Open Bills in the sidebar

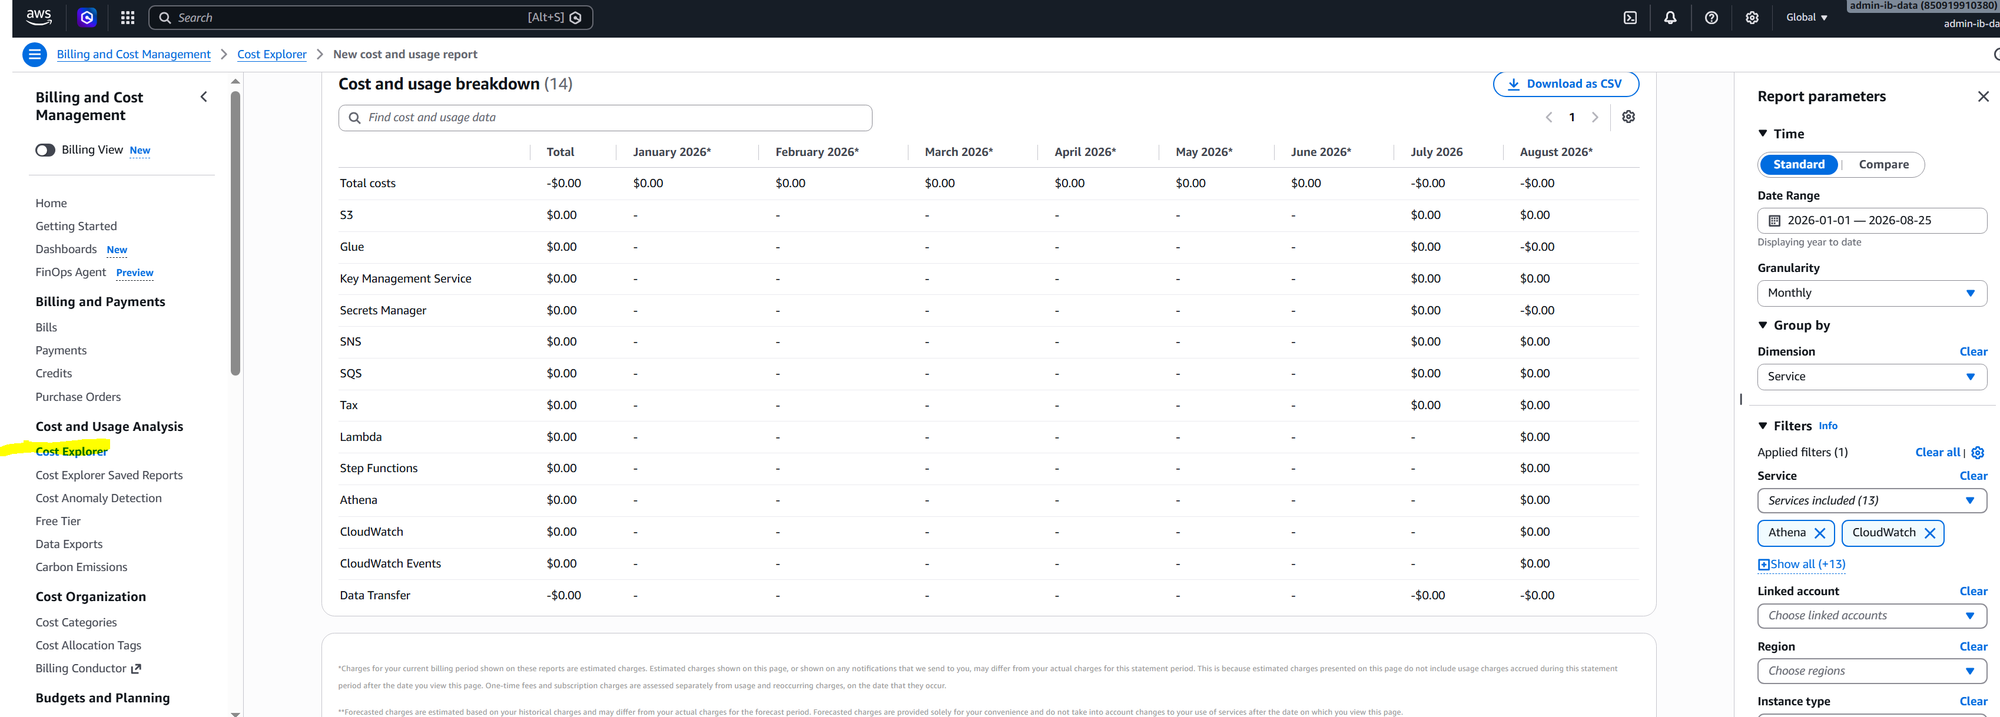click(x=46, y=327)
